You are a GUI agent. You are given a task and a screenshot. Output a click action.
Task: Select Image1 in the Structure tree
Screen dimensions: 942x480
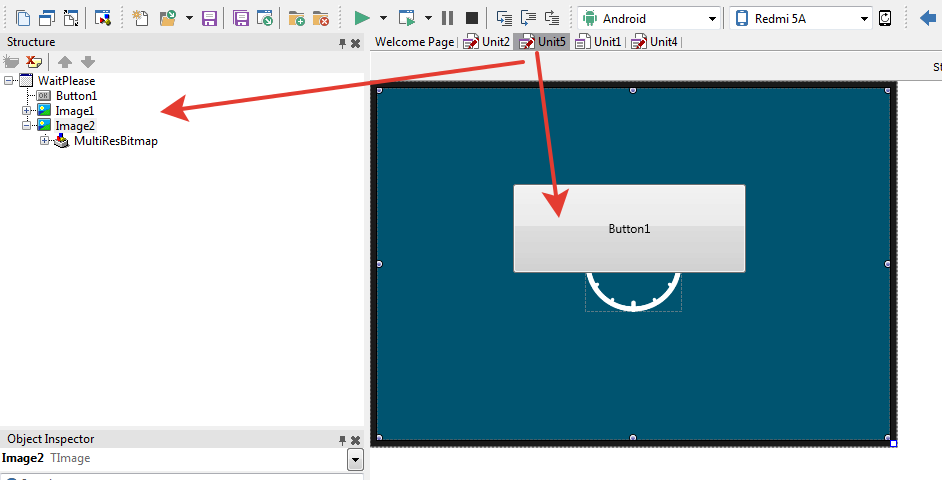74,111
